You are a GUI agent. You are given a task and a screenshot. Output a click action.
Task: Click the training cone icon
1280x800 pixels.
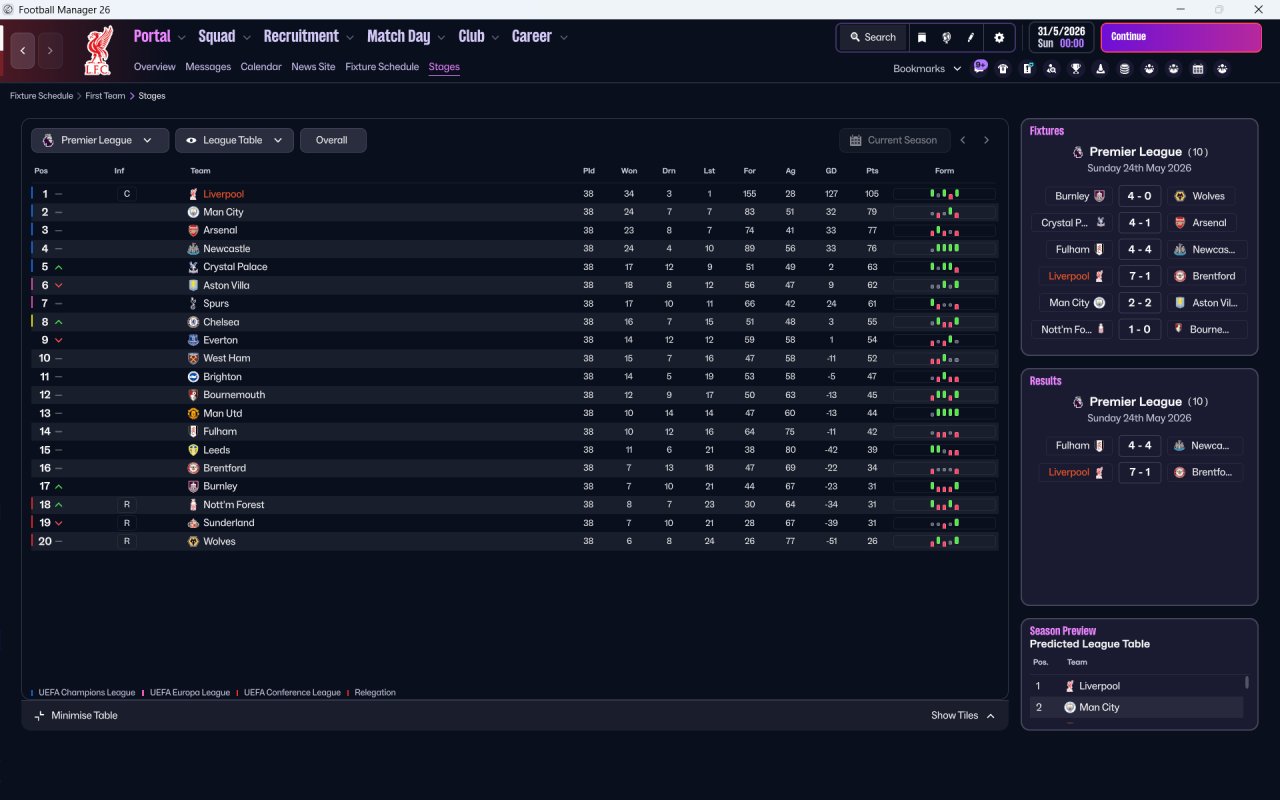(x=1100, y=69)
